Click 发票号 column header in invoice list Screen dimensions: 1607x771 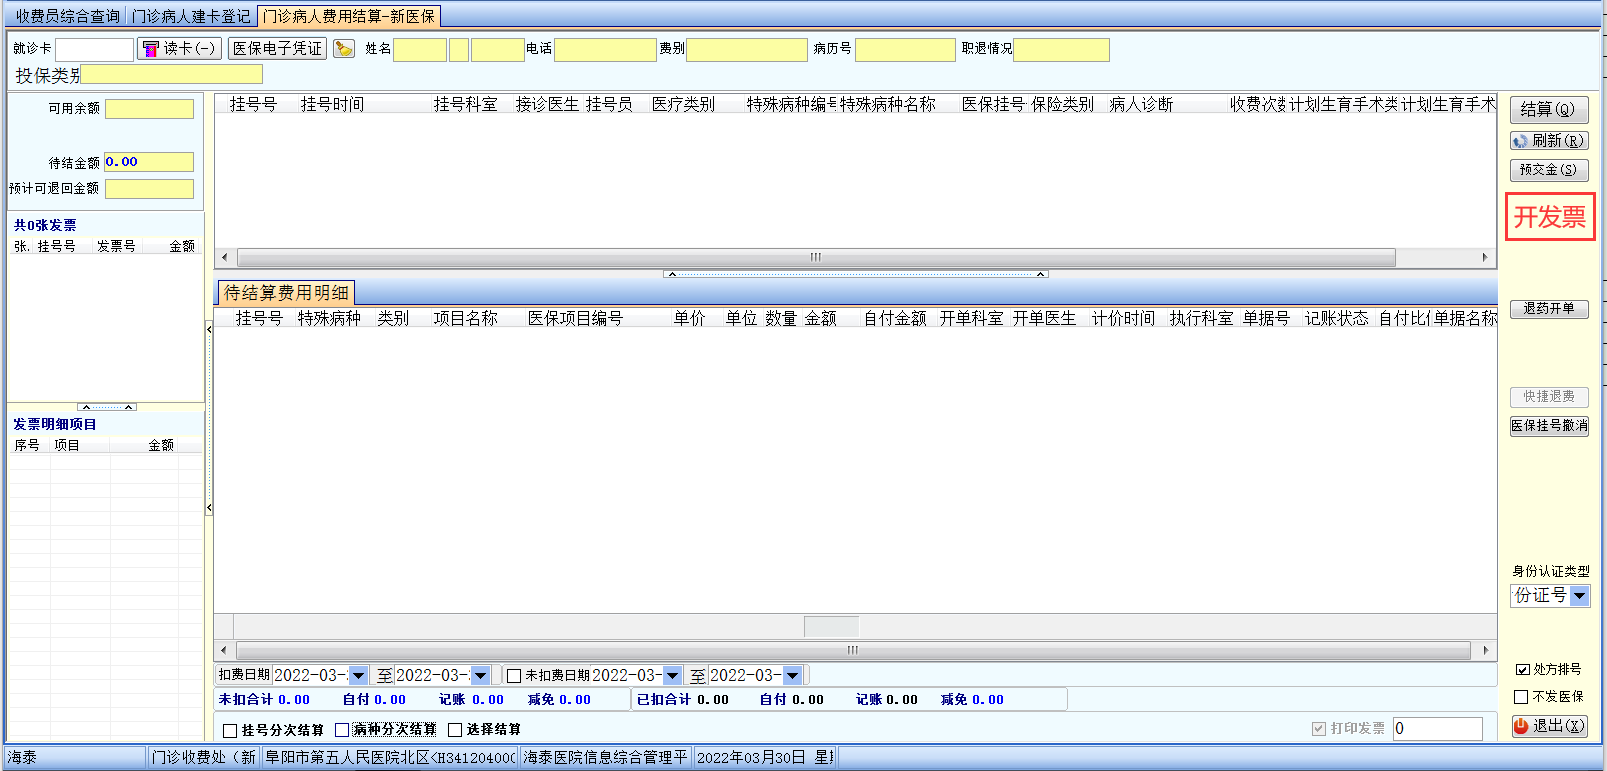(x=116, y=246)
